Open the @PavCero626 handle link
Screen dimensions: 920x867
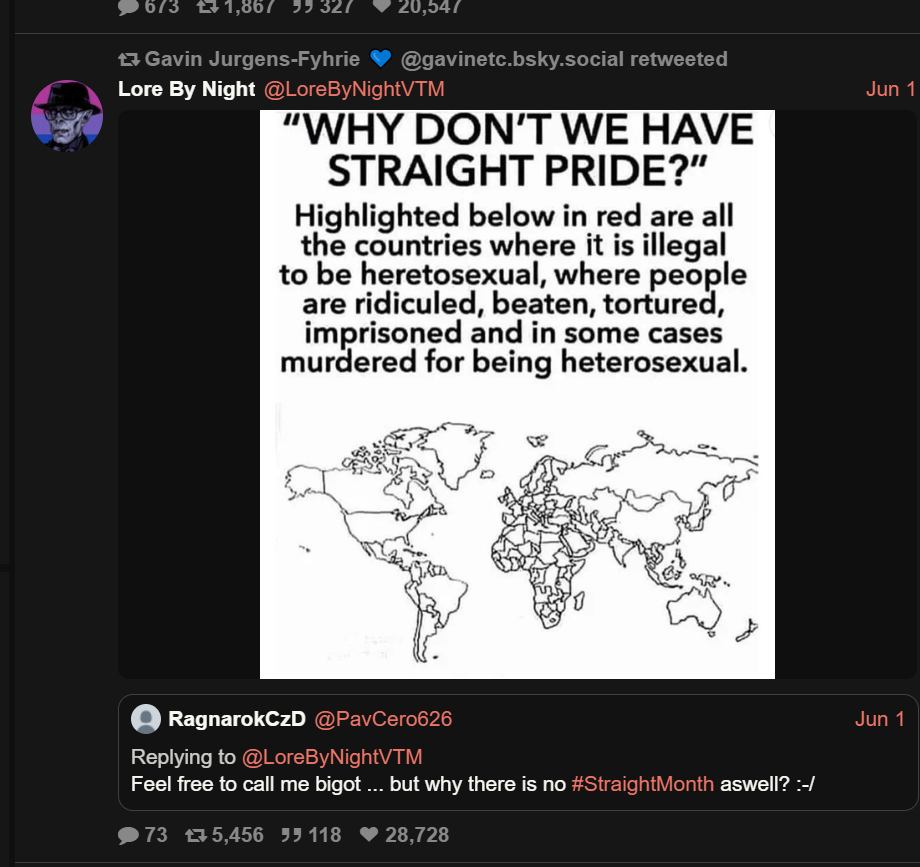point(383,719)
